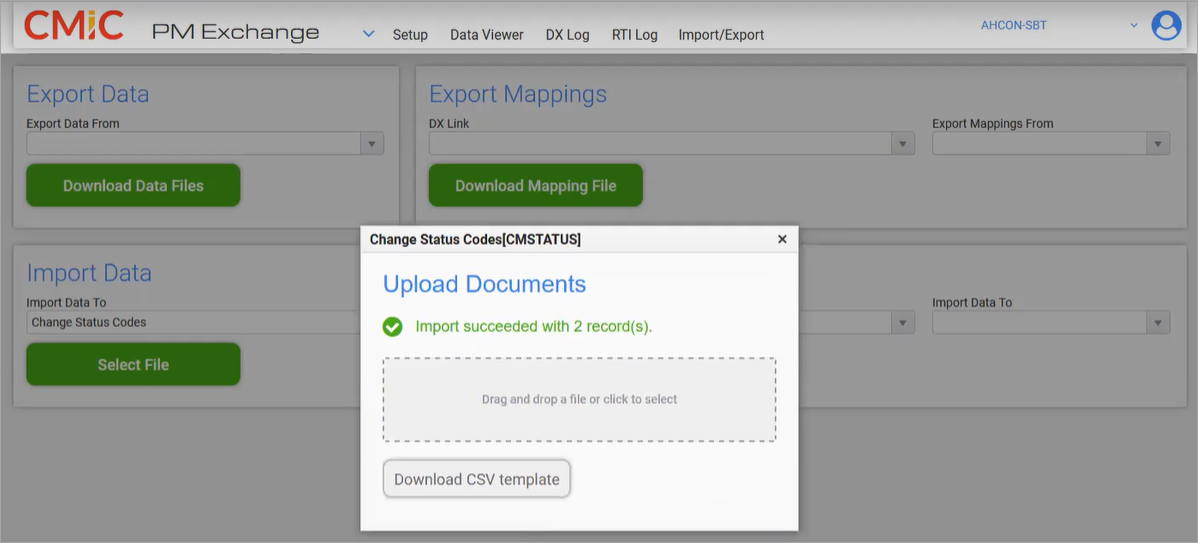Click the CMiC logo

[x=74, y=26]
